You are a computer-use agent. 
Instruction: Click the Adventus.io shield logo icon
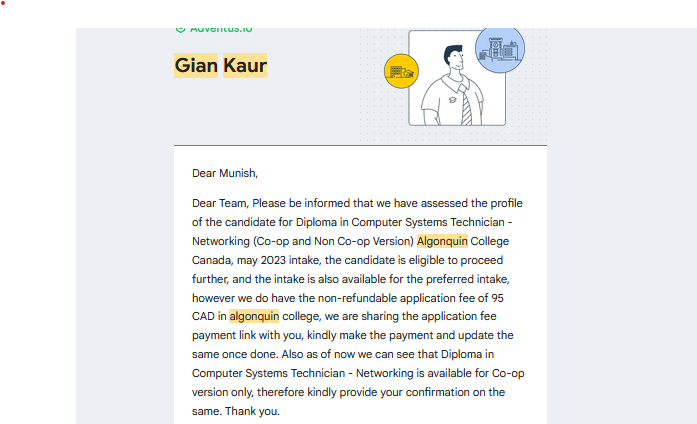[x=180, y=30]
